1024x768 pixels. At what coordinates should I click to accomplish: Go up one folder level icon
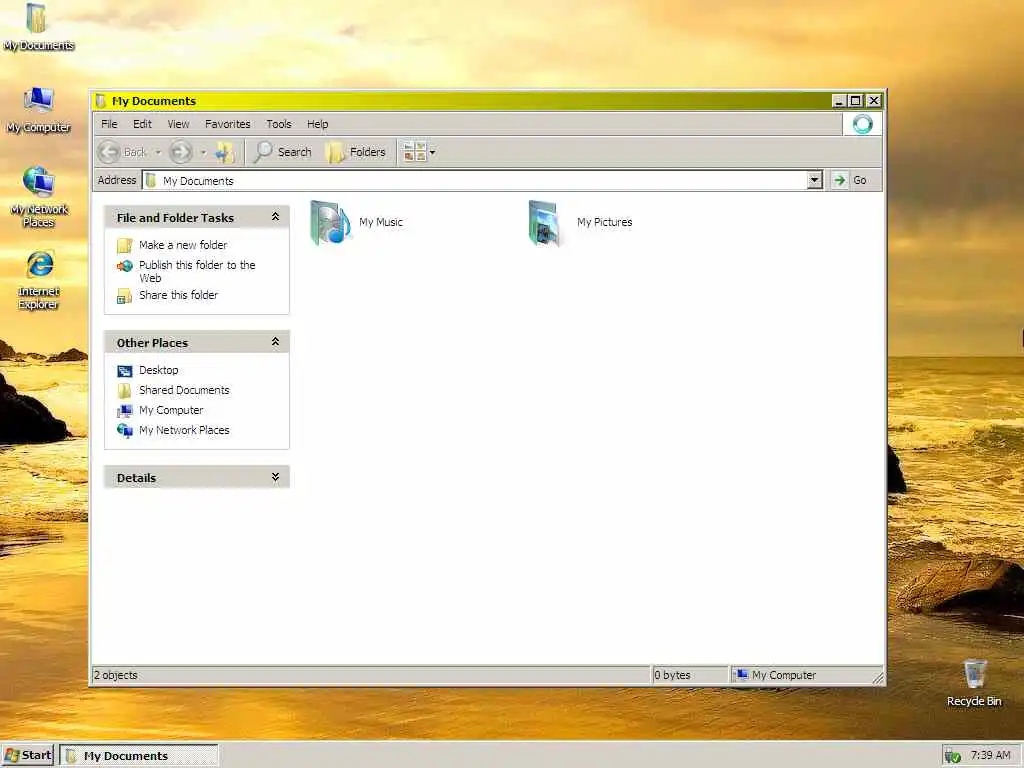225,152
